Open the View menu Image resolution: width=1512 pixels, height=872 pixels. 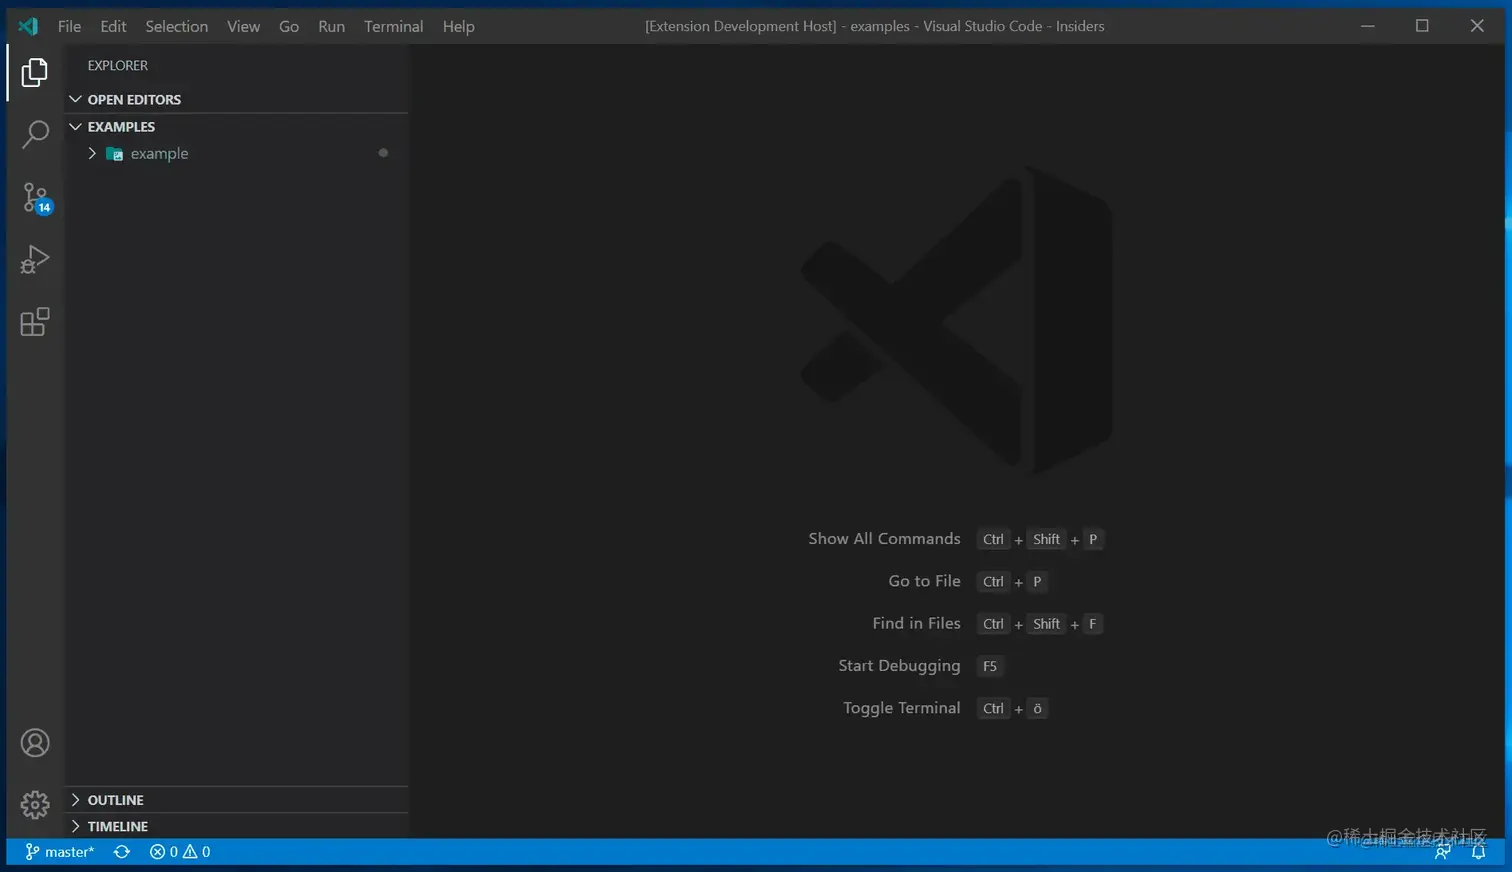point(243,26)
